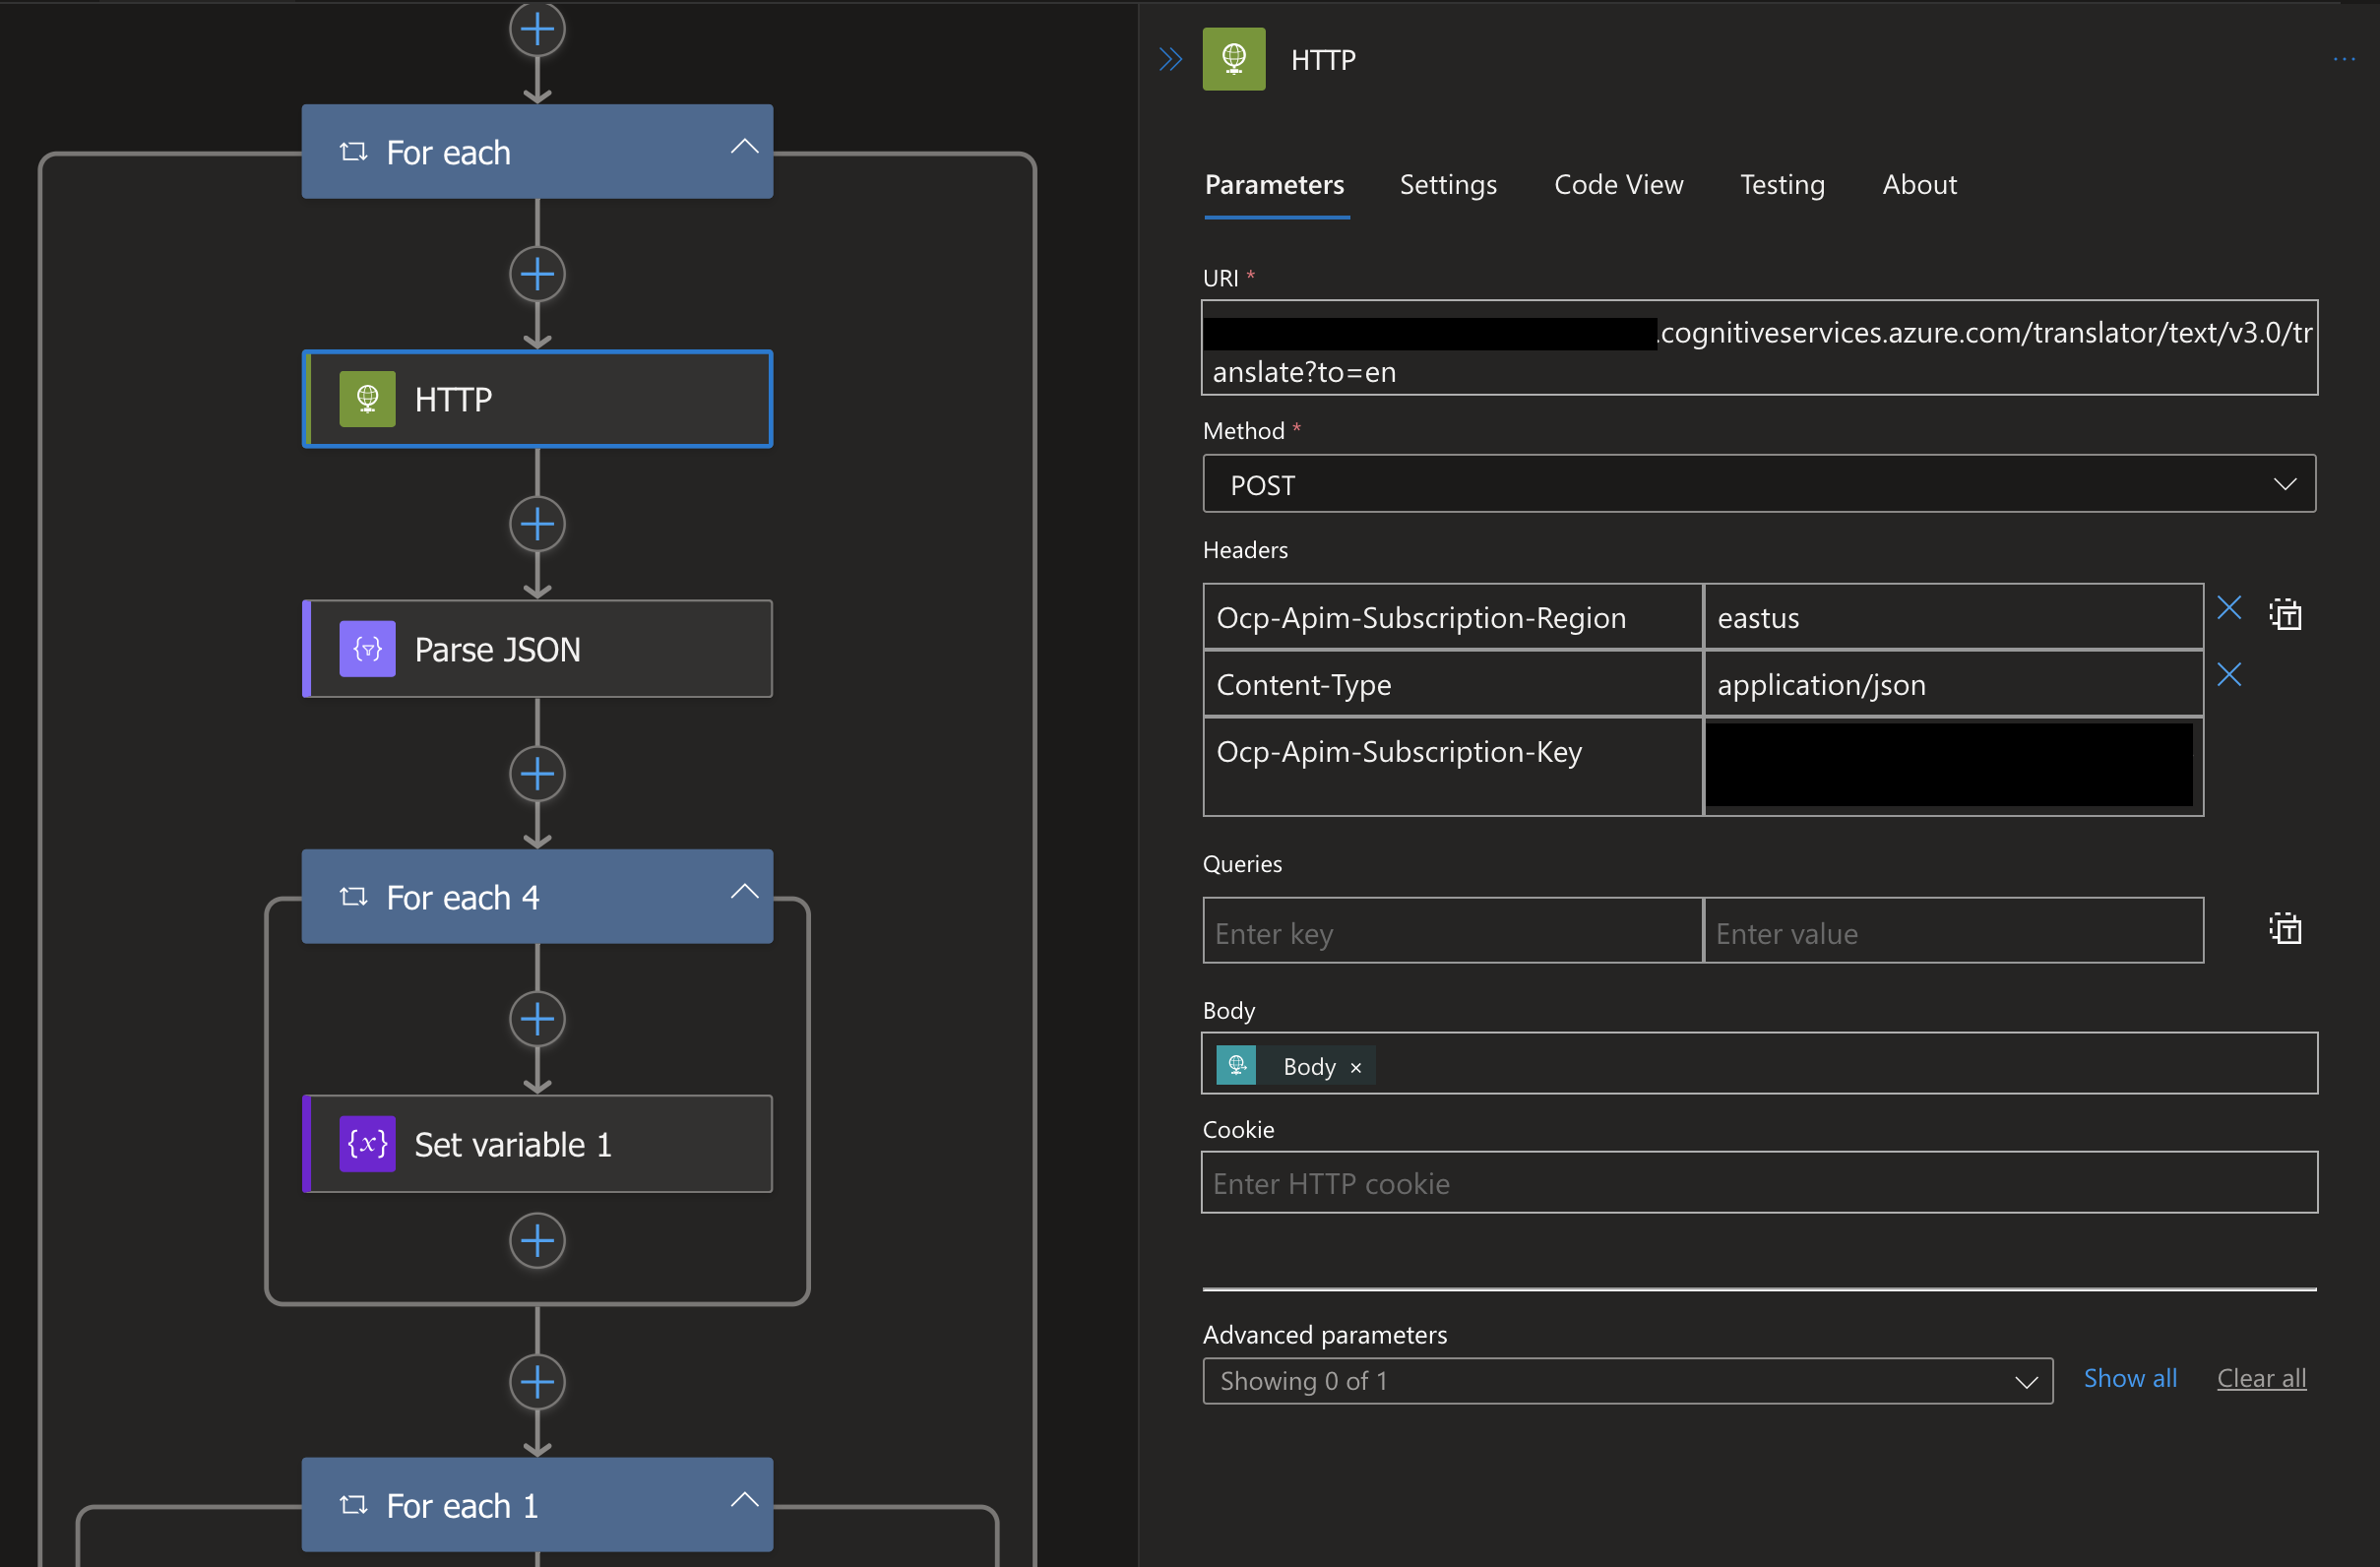Remove the Body token from Body field
Viewport: 2380px width, 1567px height.
(1356, 1068)
